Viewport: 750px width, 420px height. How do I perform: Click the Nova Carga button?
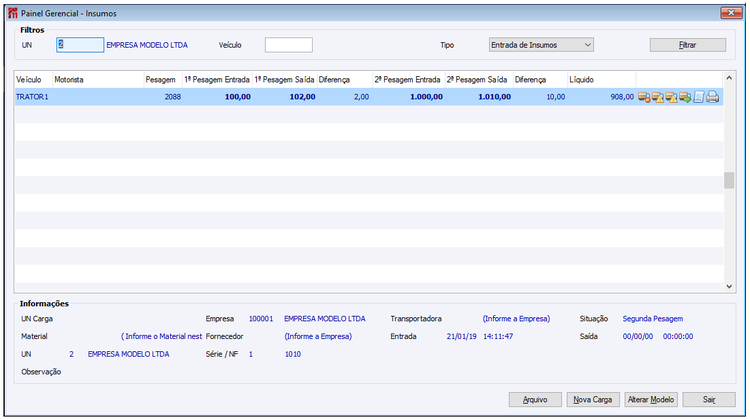pos(593,399)
